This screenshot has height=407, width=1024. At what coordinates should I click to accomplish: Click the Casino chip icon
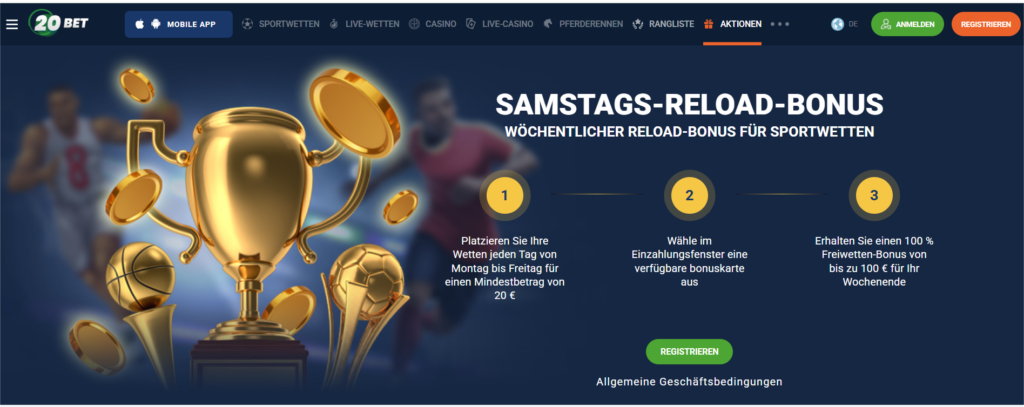[x=414, y=24]
